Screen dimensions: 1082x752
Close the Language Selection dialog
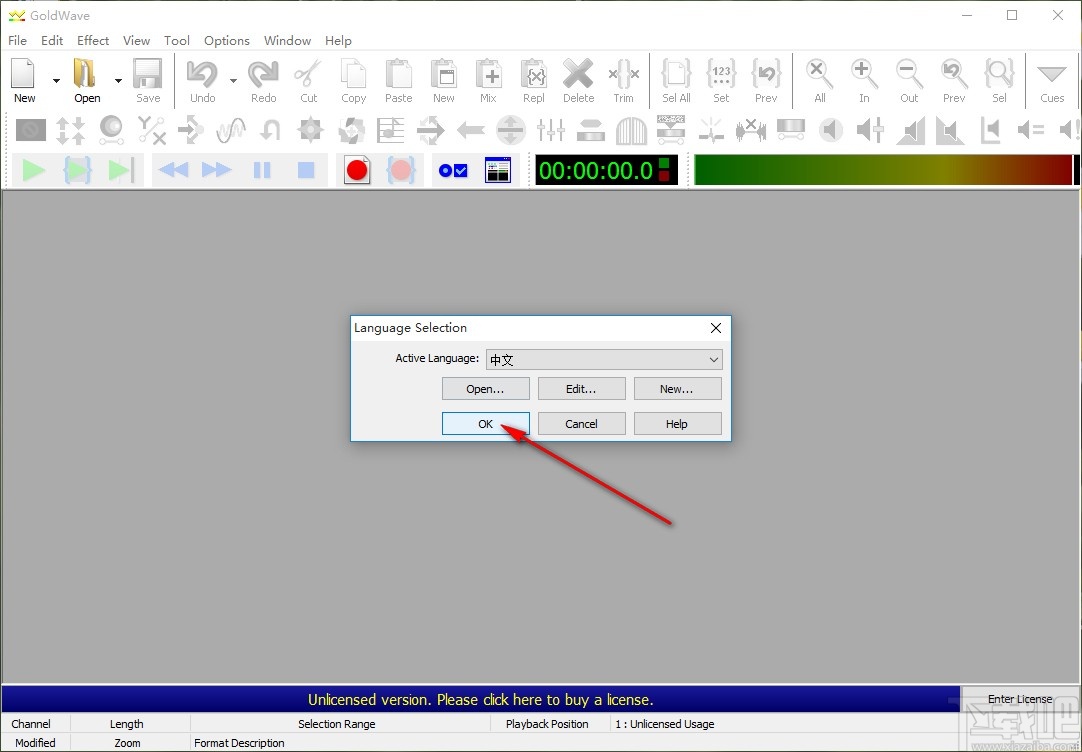click(716, 328)
